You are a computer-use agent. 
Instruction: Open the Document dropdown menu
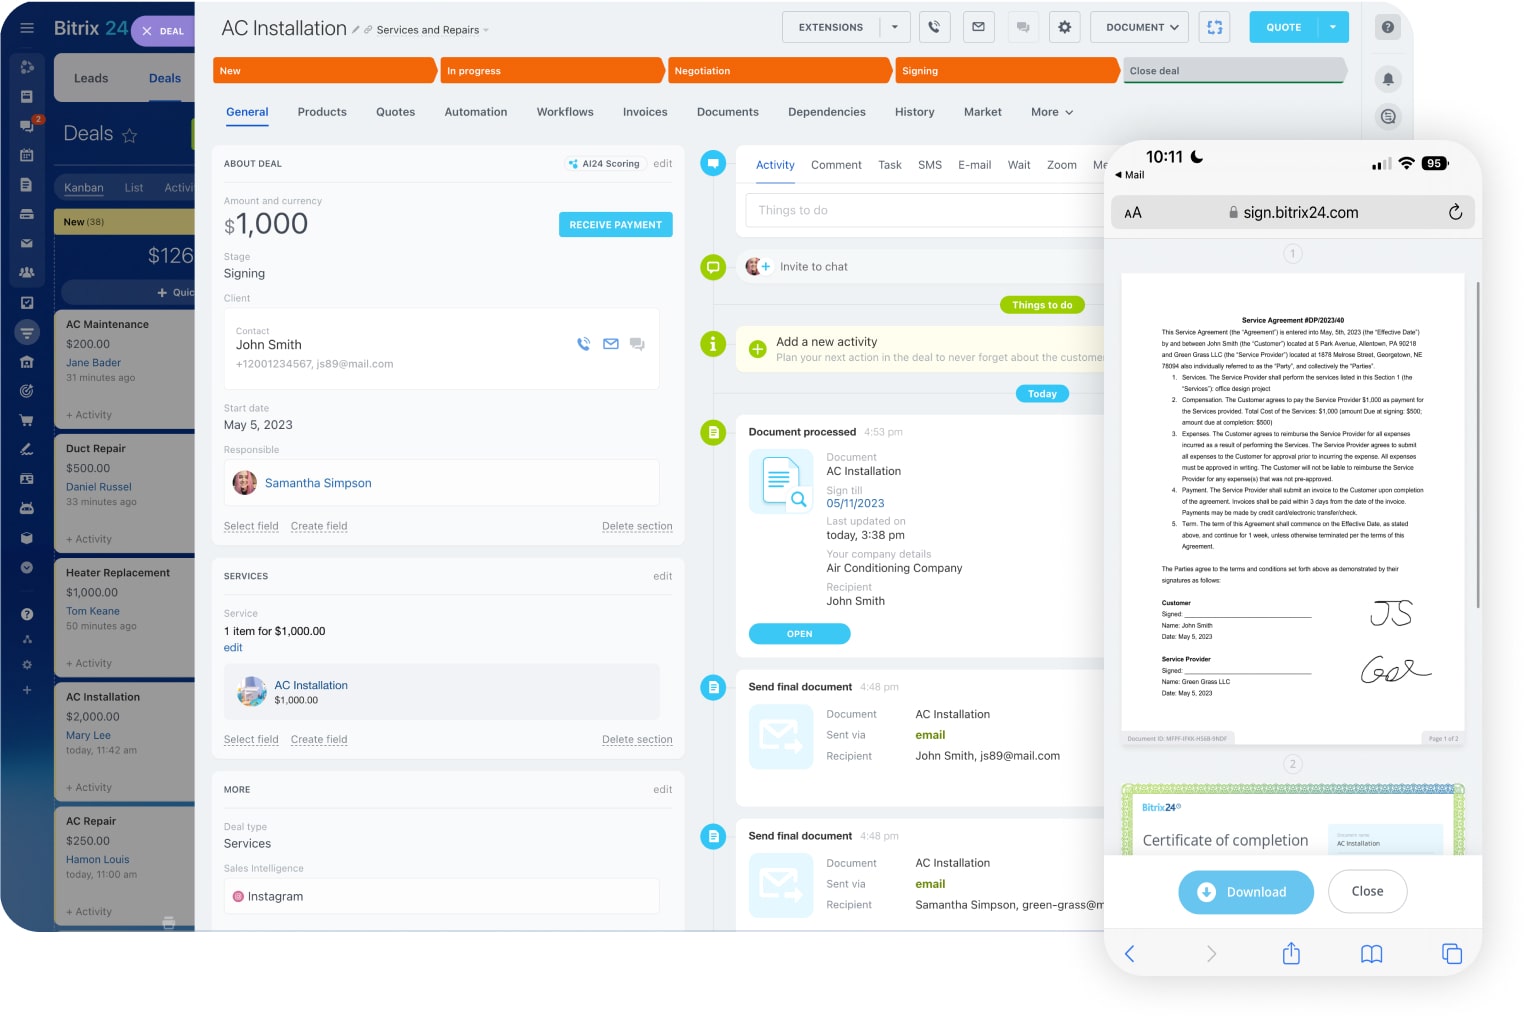[1141, 27]
